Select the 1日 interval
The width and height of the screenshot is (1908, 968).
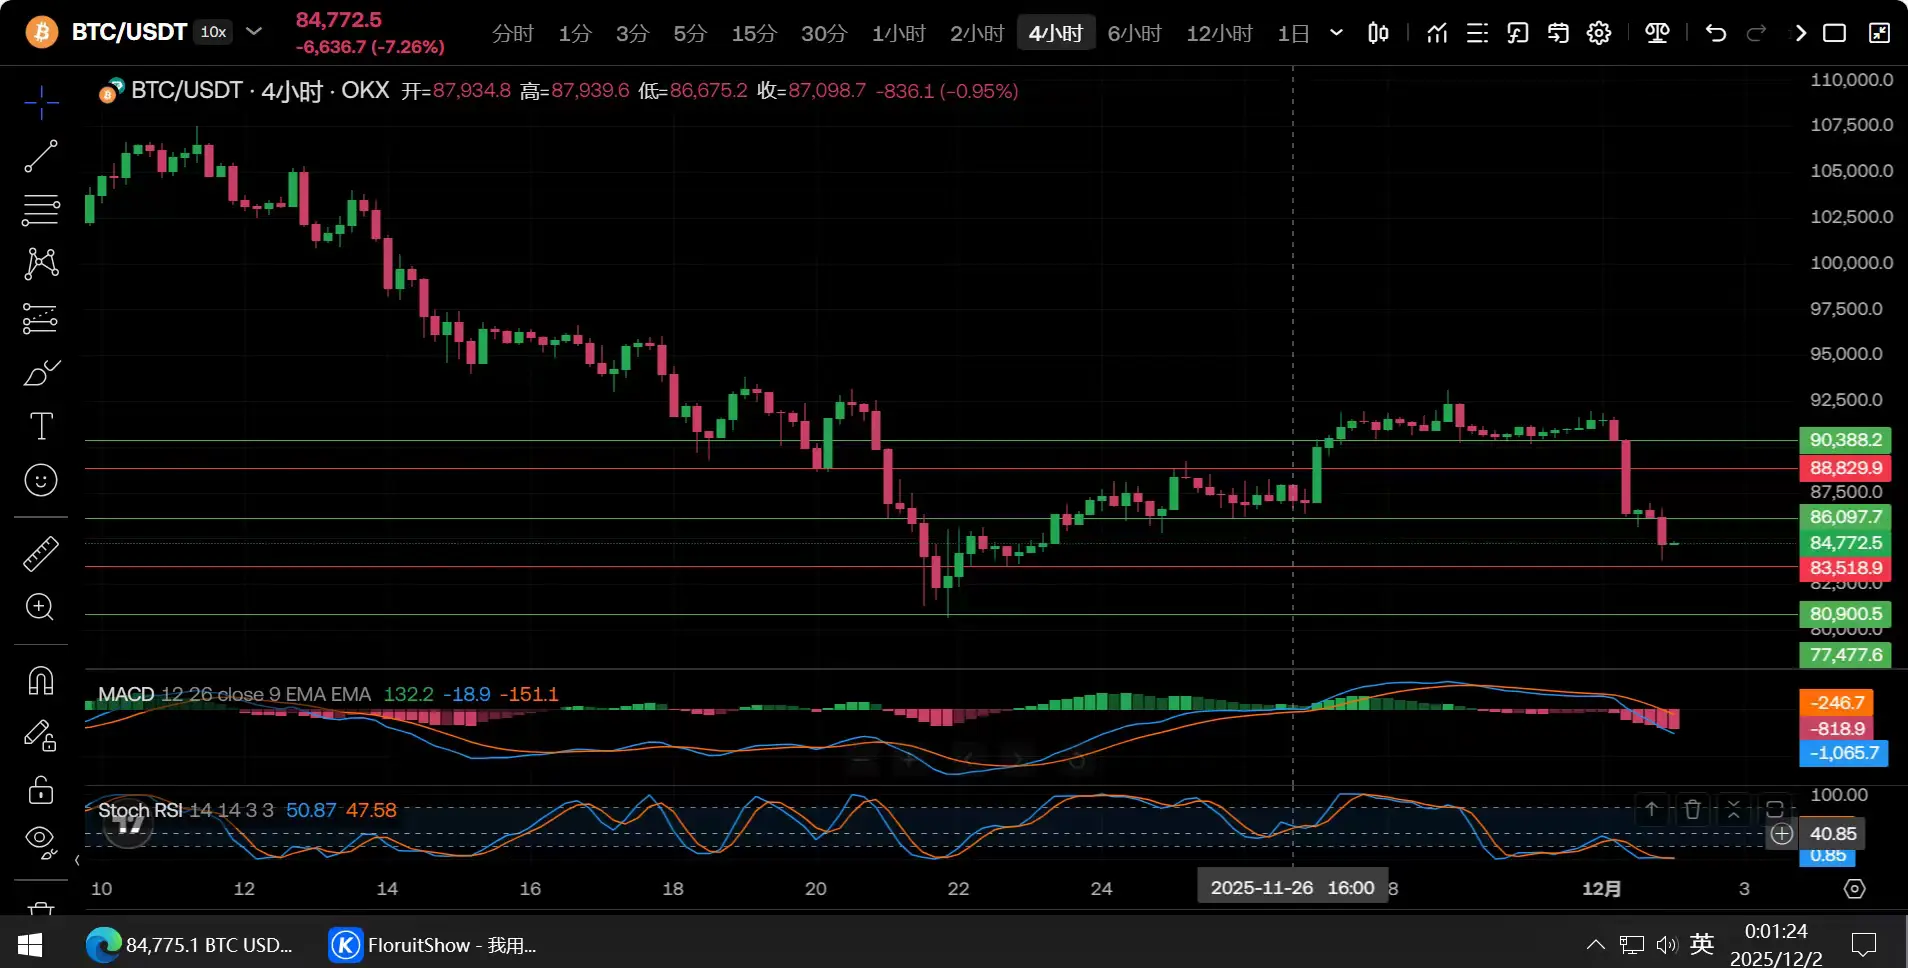point(1294,33)
